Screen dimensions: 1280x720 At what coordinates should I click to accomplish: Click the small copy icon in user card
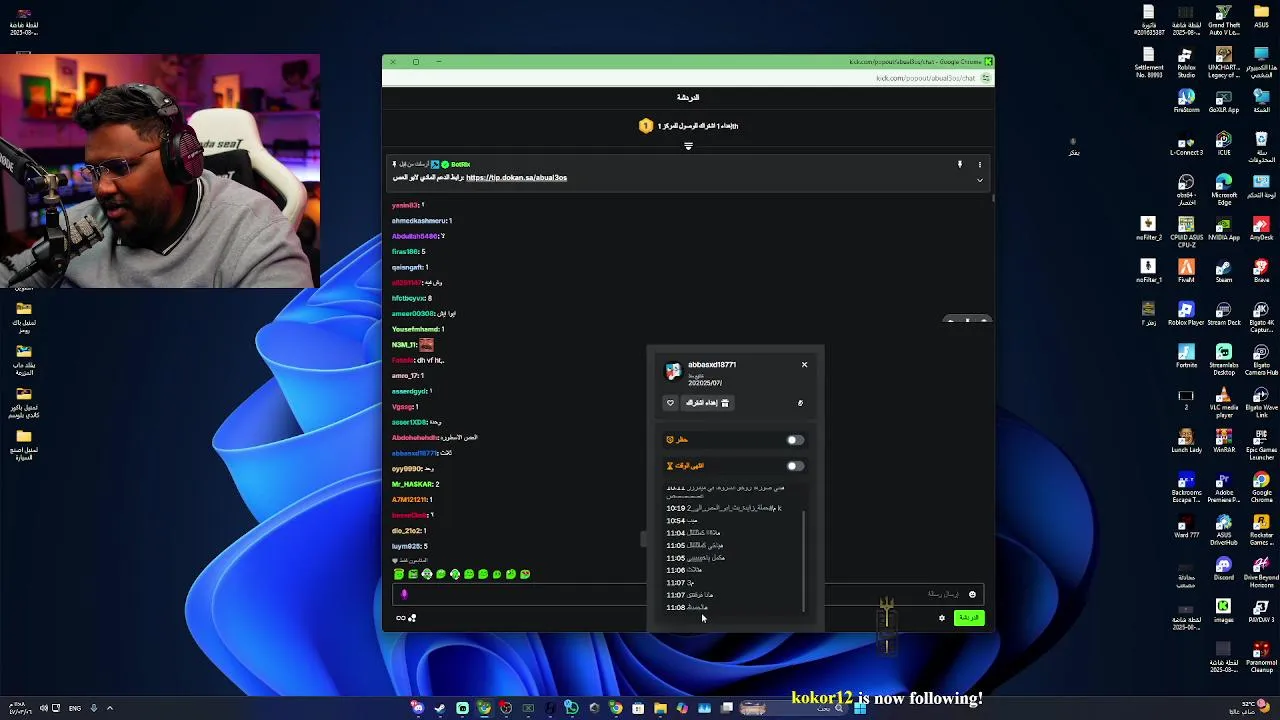pyautogui.click(x=800, y=403)
